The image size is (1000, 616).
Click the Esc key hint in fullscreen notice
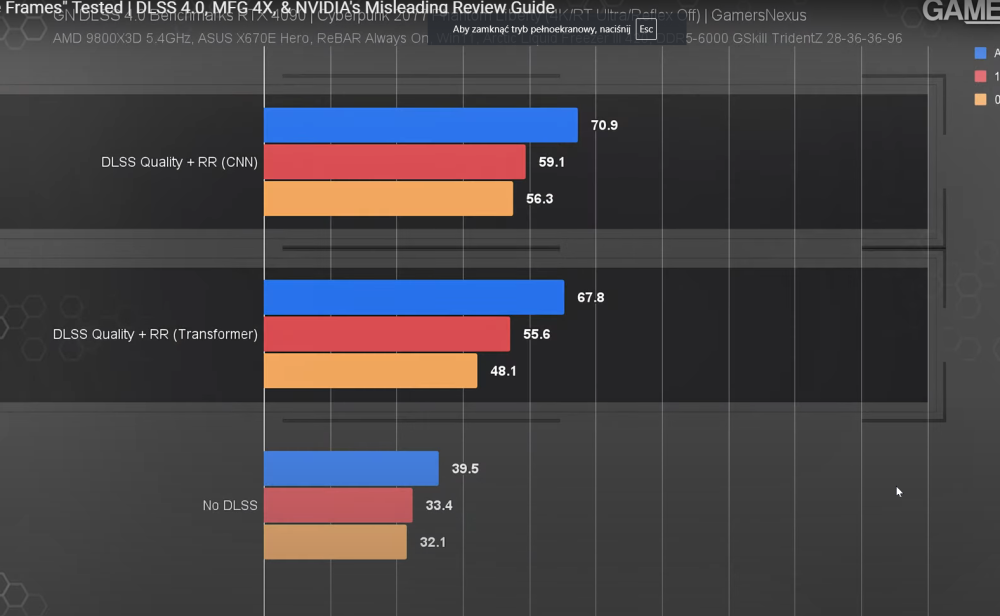(646, 29)
